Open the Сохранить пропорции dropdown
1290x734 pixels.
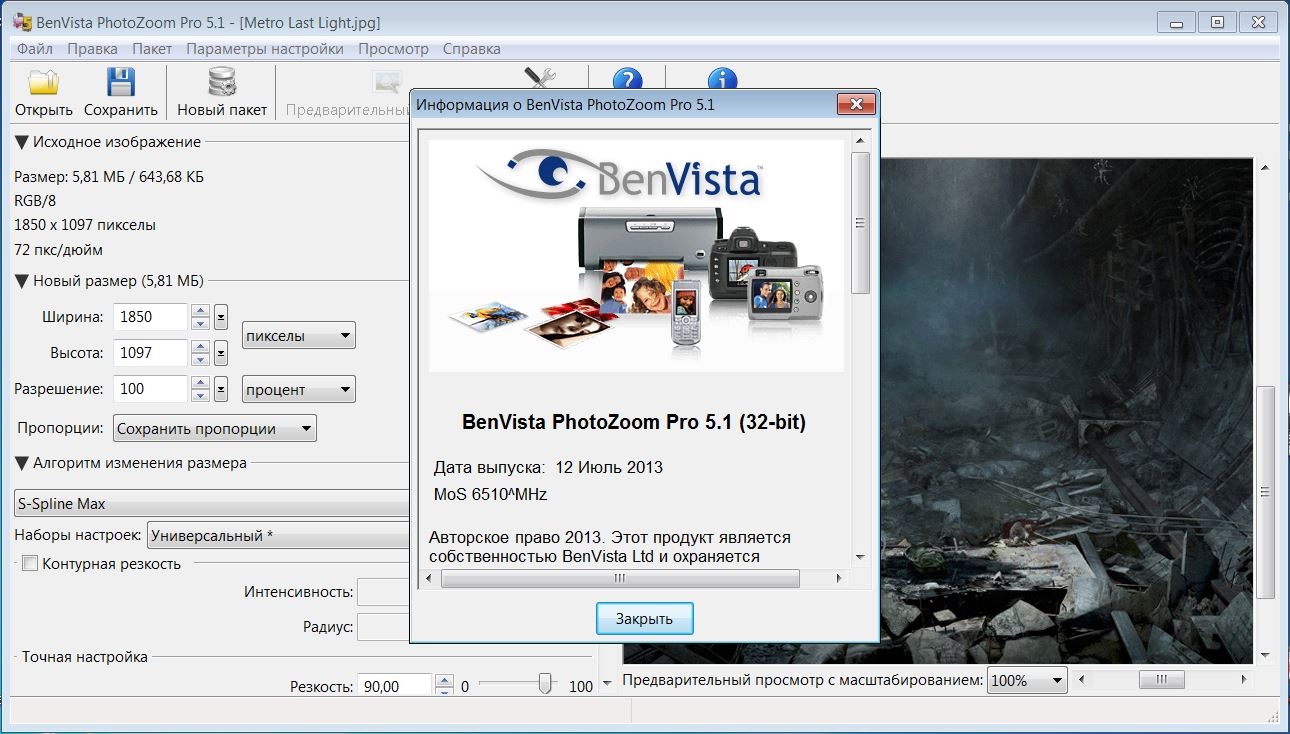(214, 429)
